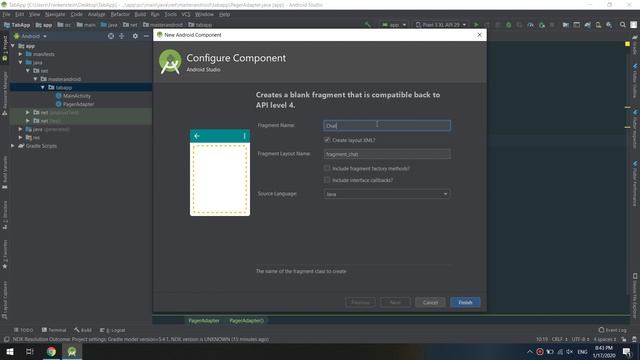
Task: Click the Cancel button in the dialog
Action: point(430,302)
